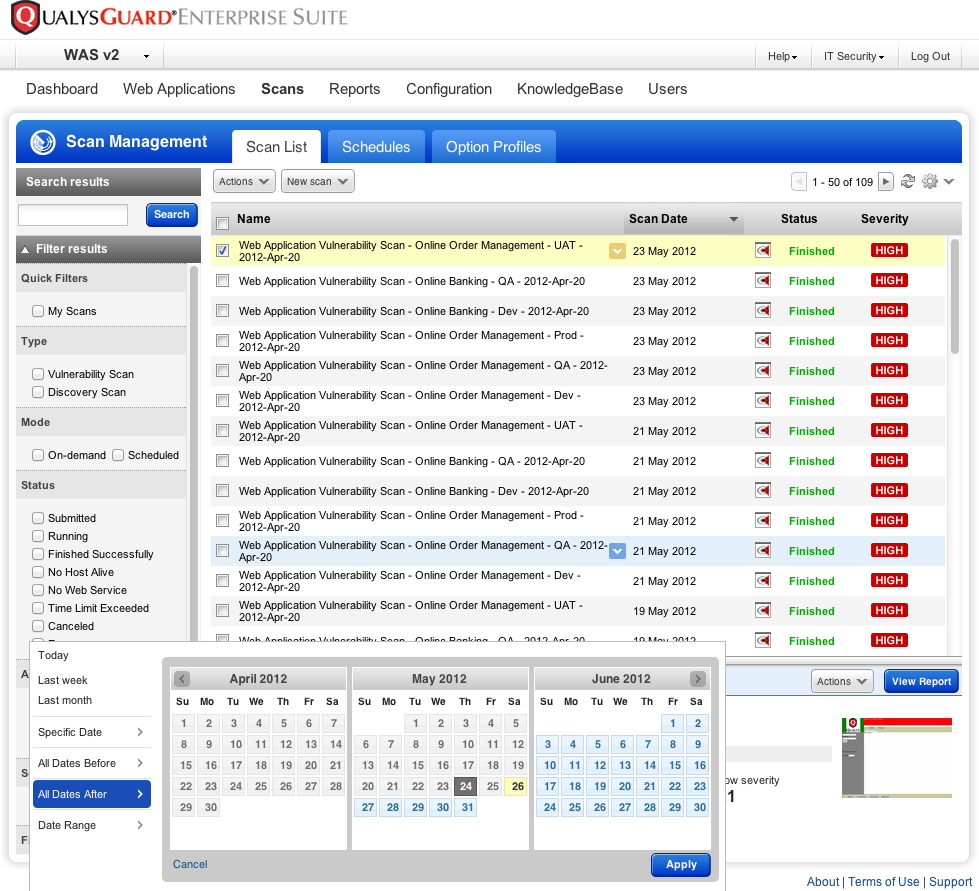The image size is (979, 891).
Task: Click the refresh list icon
Action: click(x=908, y=181)
